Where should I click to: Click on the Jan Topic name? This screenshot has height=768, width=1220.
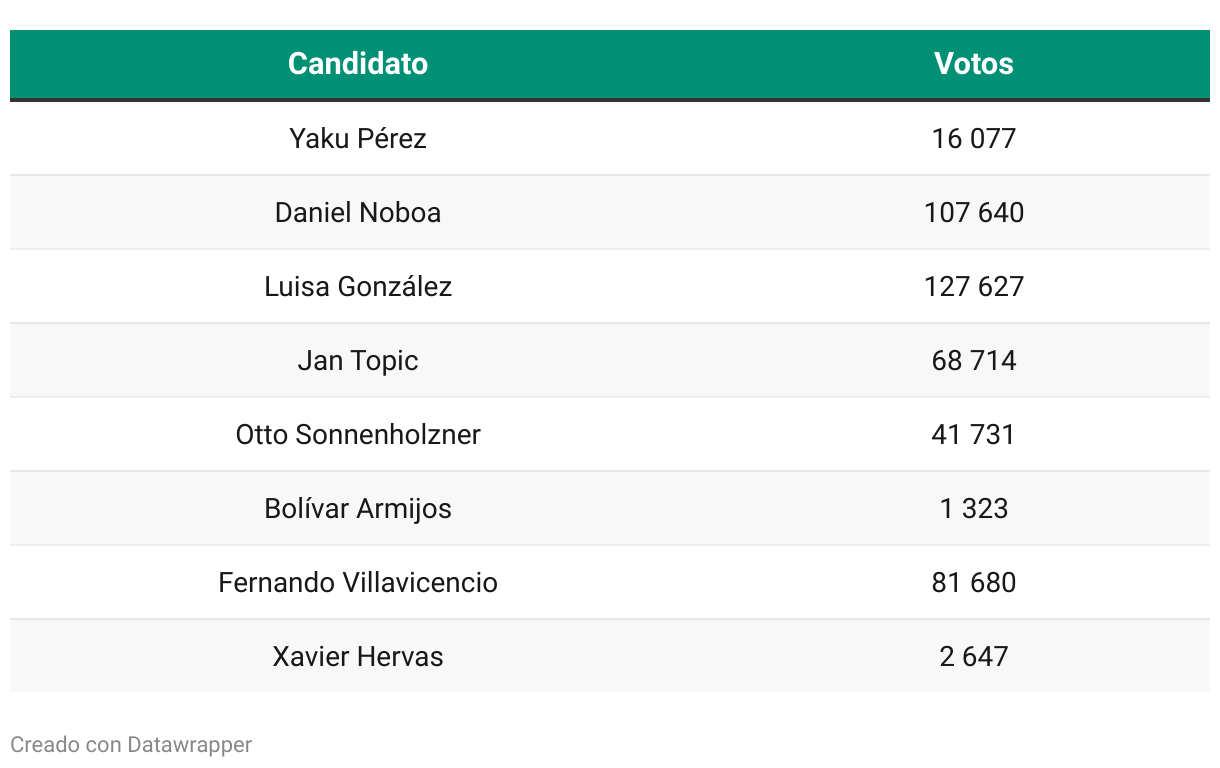pyautogui.click(x=358, y=360)
